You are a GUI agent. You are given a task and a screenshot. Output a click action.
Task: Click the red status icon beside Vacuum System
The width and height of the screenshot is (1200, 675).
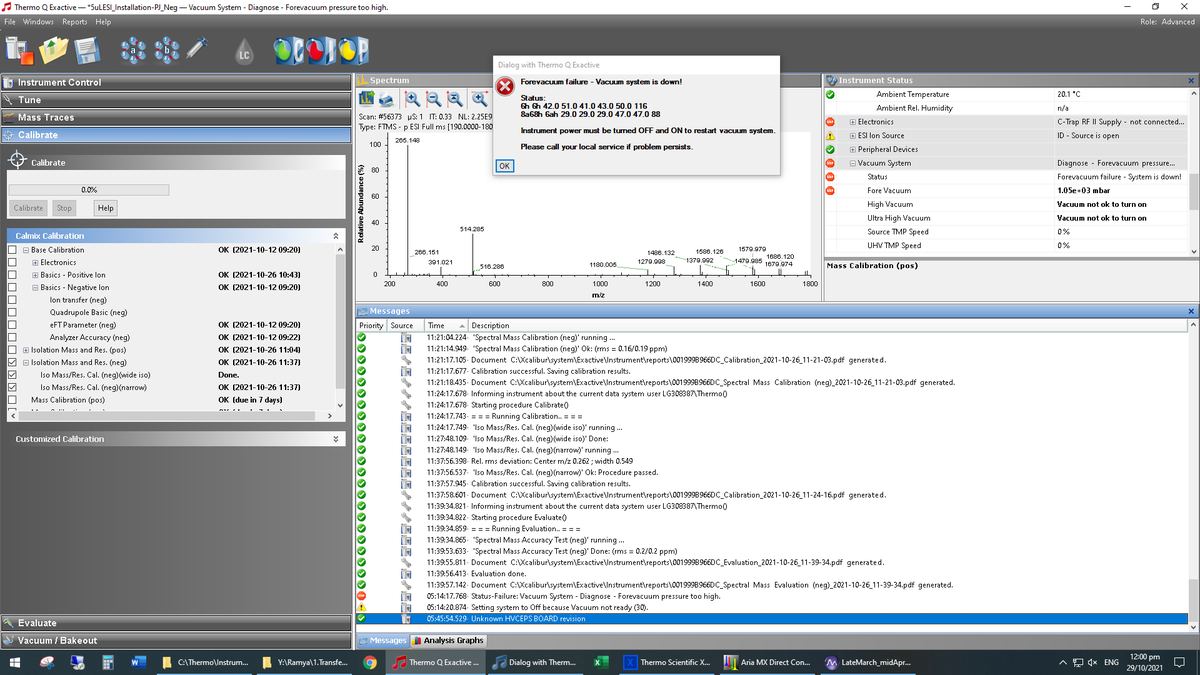(830, 163)
